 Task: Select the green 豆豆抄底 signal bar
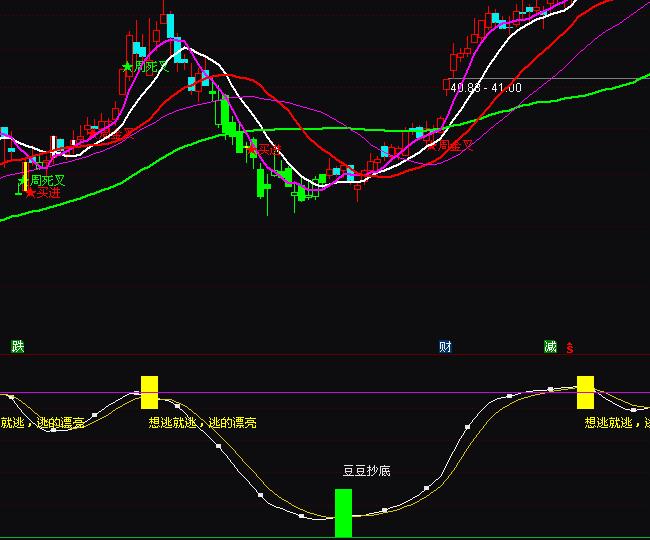click(x=343, y=512)
